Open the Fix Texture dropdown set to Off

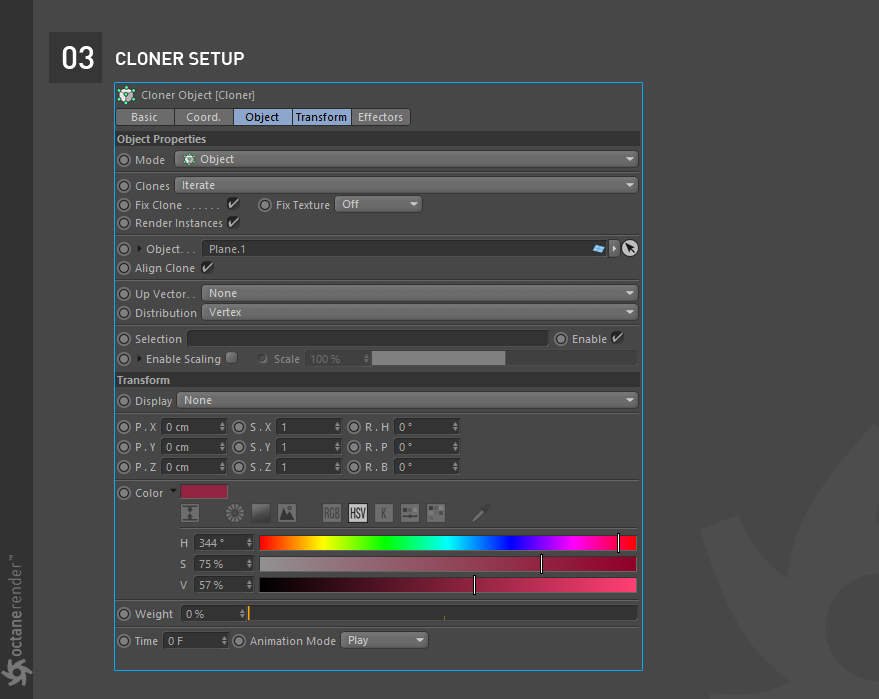coord(378,204)
